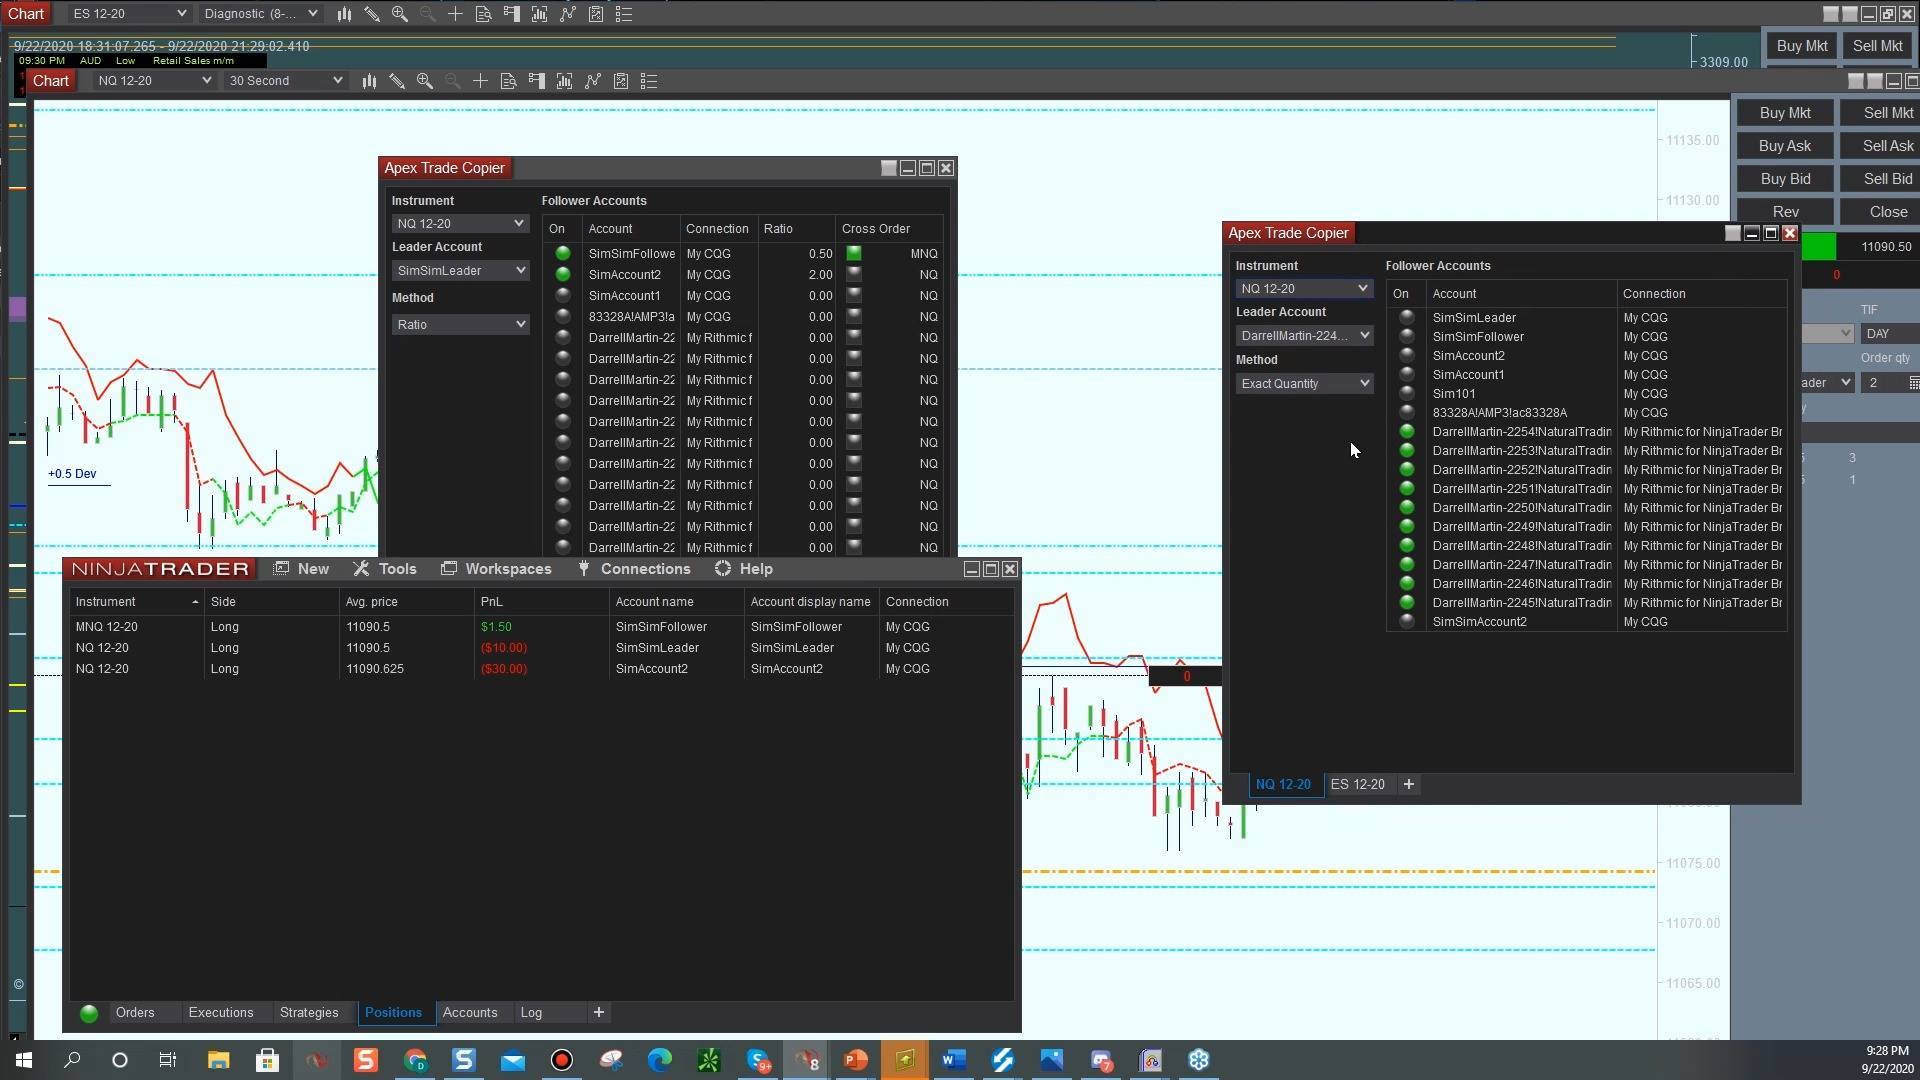
Task: Switch to ES 12-20 tab in Trade Copier
Action: coord(1358,785)
